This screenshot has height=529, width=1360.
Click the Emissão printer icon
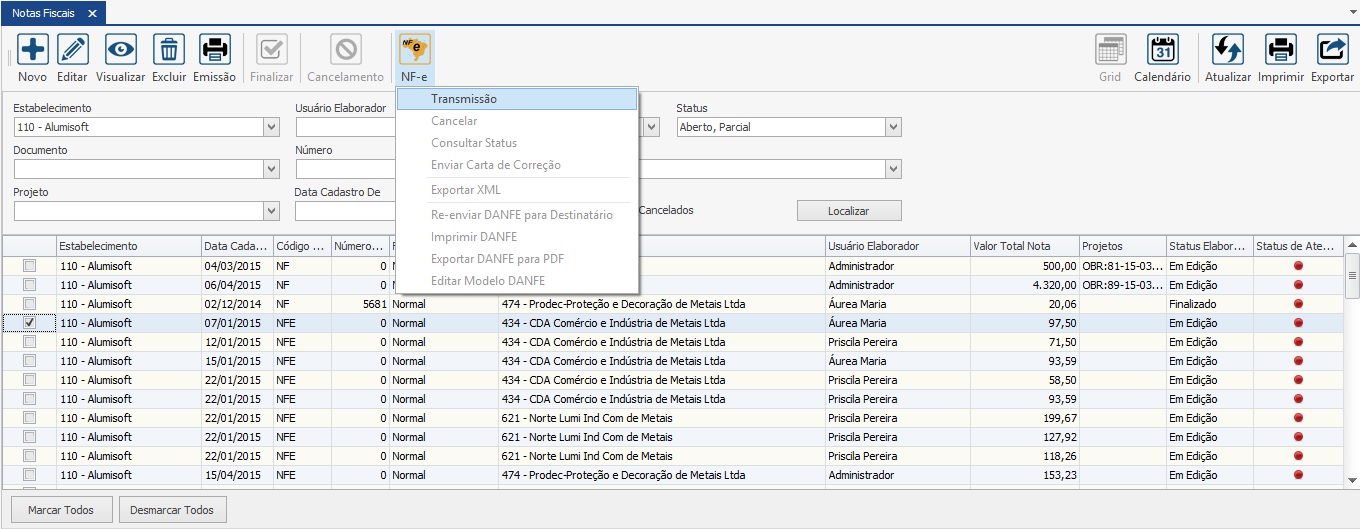pyautogui.click(x=214, y=49)
